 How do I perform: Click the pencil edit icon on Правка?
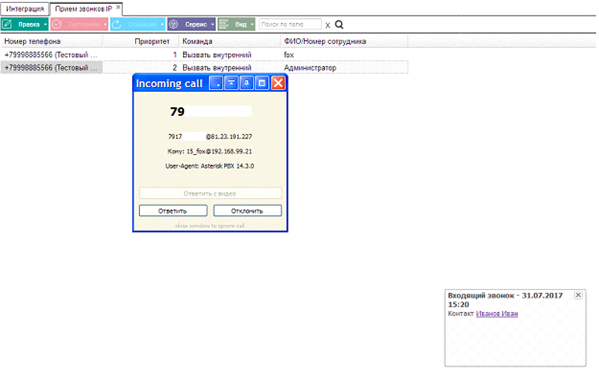7,24
